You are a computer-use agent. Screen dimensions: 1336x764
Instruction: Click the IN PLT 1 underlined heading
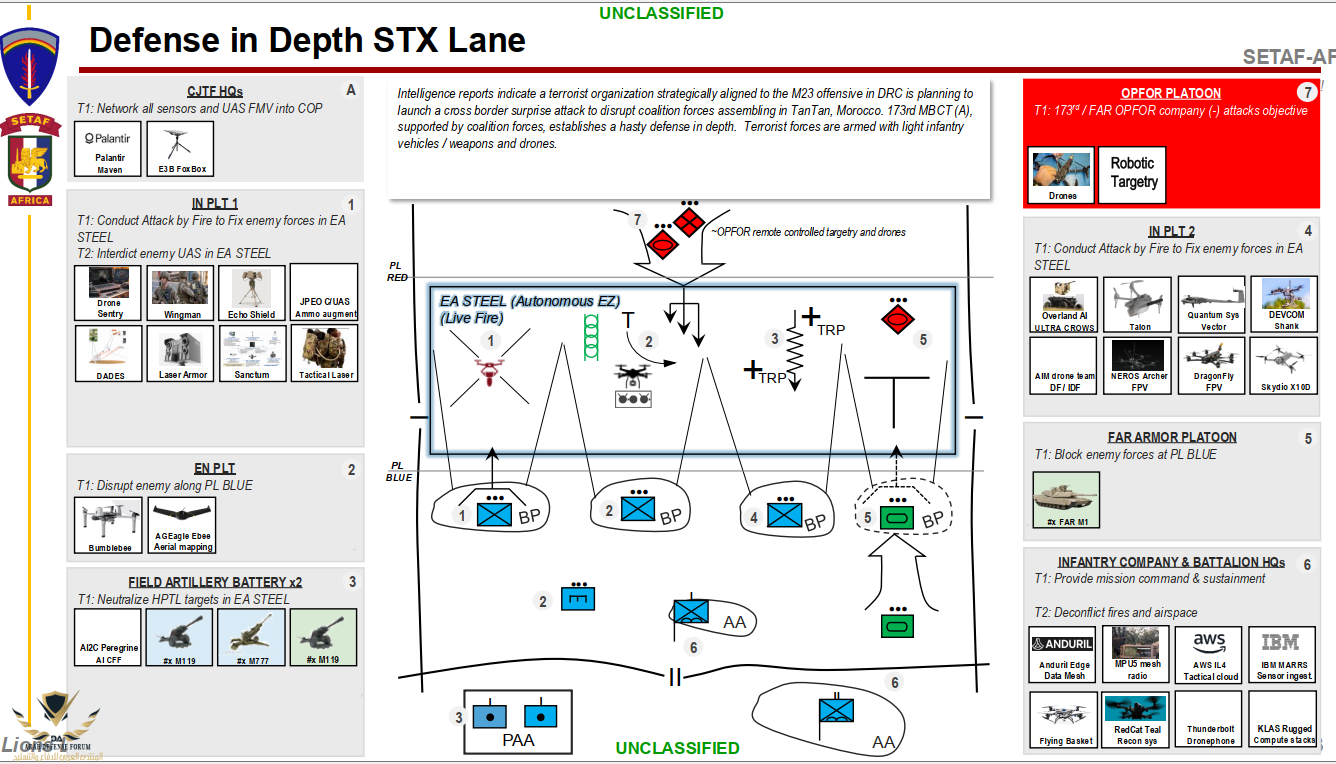214,204
